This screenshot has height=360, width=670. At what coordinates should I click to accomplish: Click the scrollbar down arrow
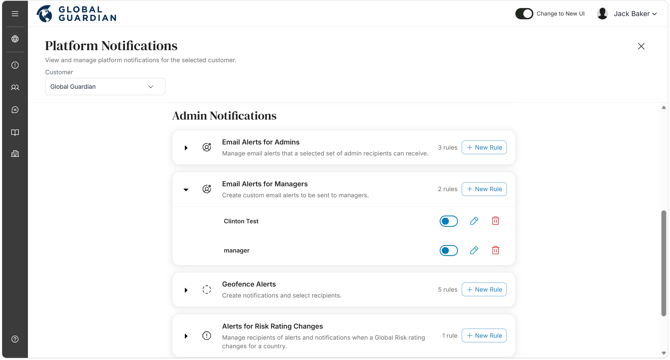[x=664, y=353]
